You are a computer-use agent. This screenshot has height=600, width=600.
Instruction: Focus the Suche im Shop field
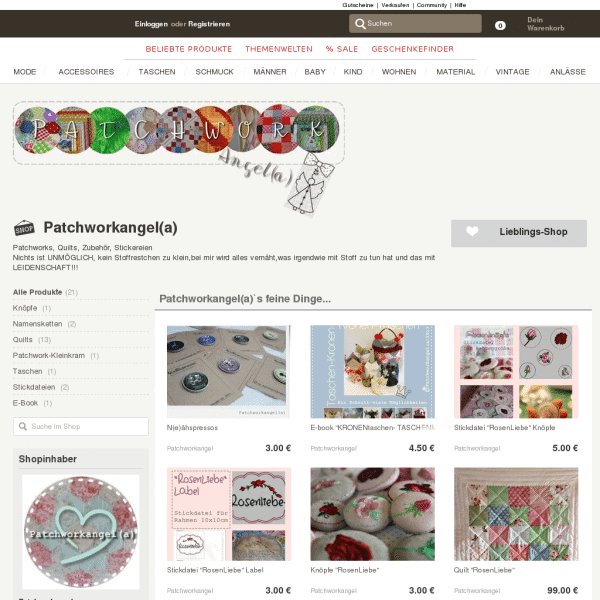coord(81,426)
